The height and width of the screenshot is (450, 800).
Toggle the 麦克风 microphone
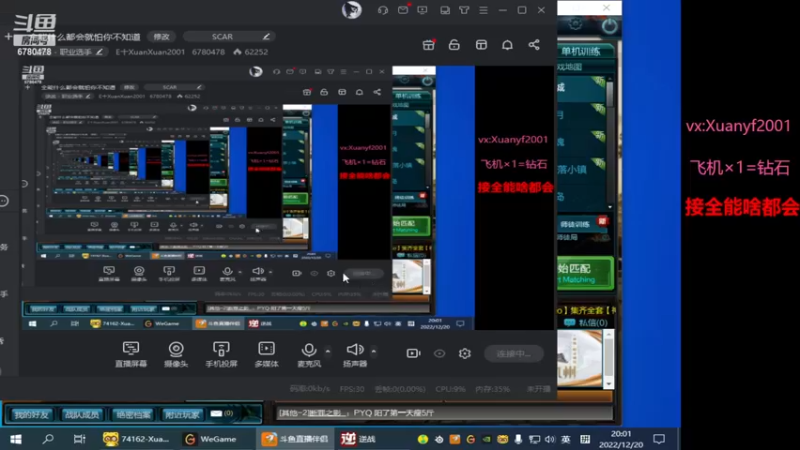pos(309,354)
